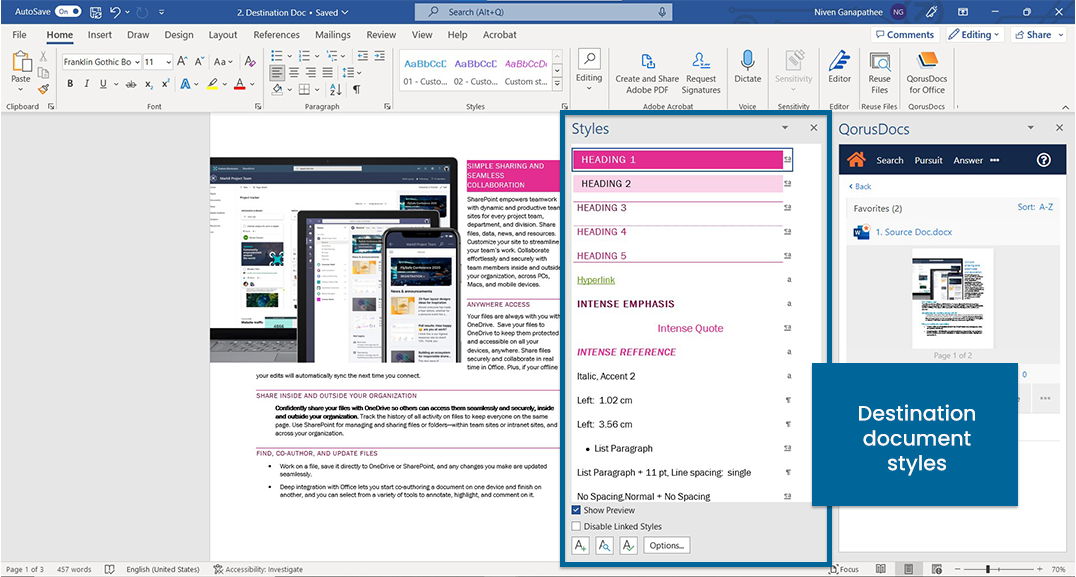The width and height of the screenshot is (1076, 577).
Task: Open the Editing mode dropdown near Share
Action: (x=975, y=35)
